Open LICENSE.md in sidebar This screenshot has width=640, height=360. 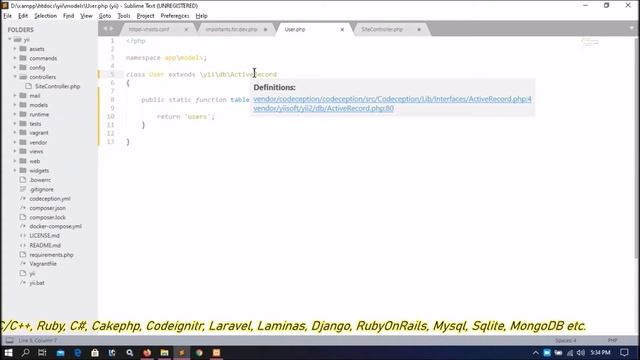44,236
